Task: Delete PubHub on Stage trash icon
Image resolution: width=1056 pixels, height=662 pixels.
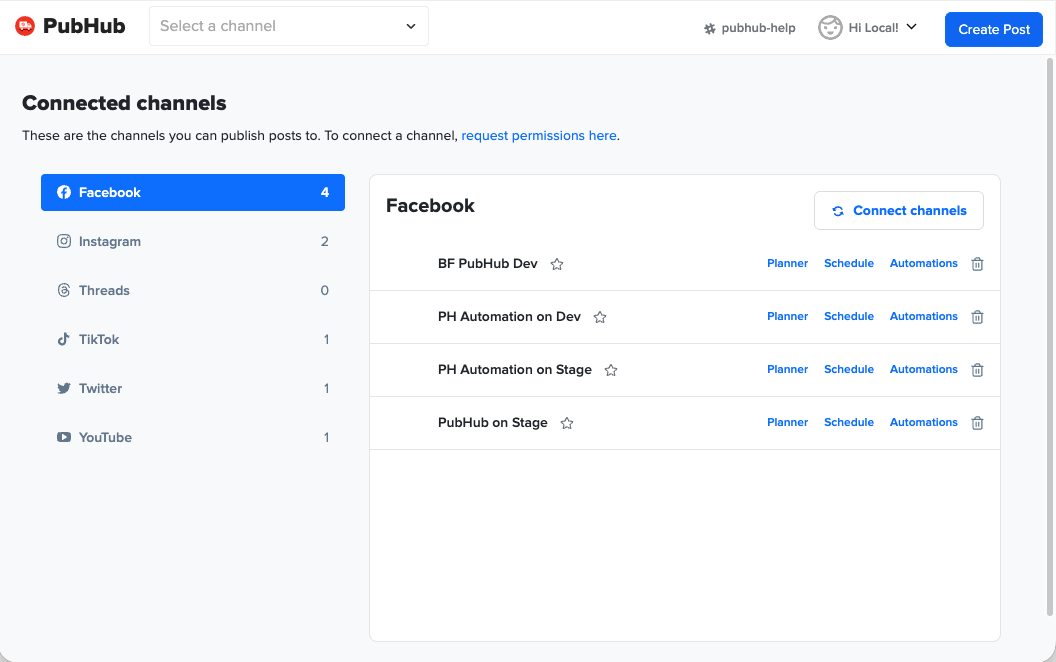Action: 977,423
